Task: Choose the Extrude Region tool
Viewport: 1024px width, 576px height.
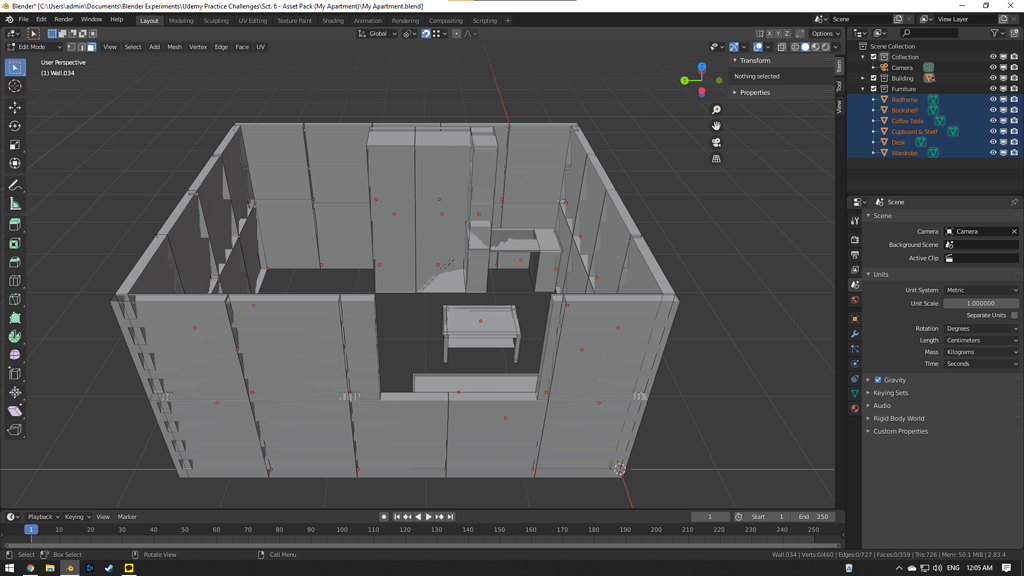Action: [x=14, y=223]
